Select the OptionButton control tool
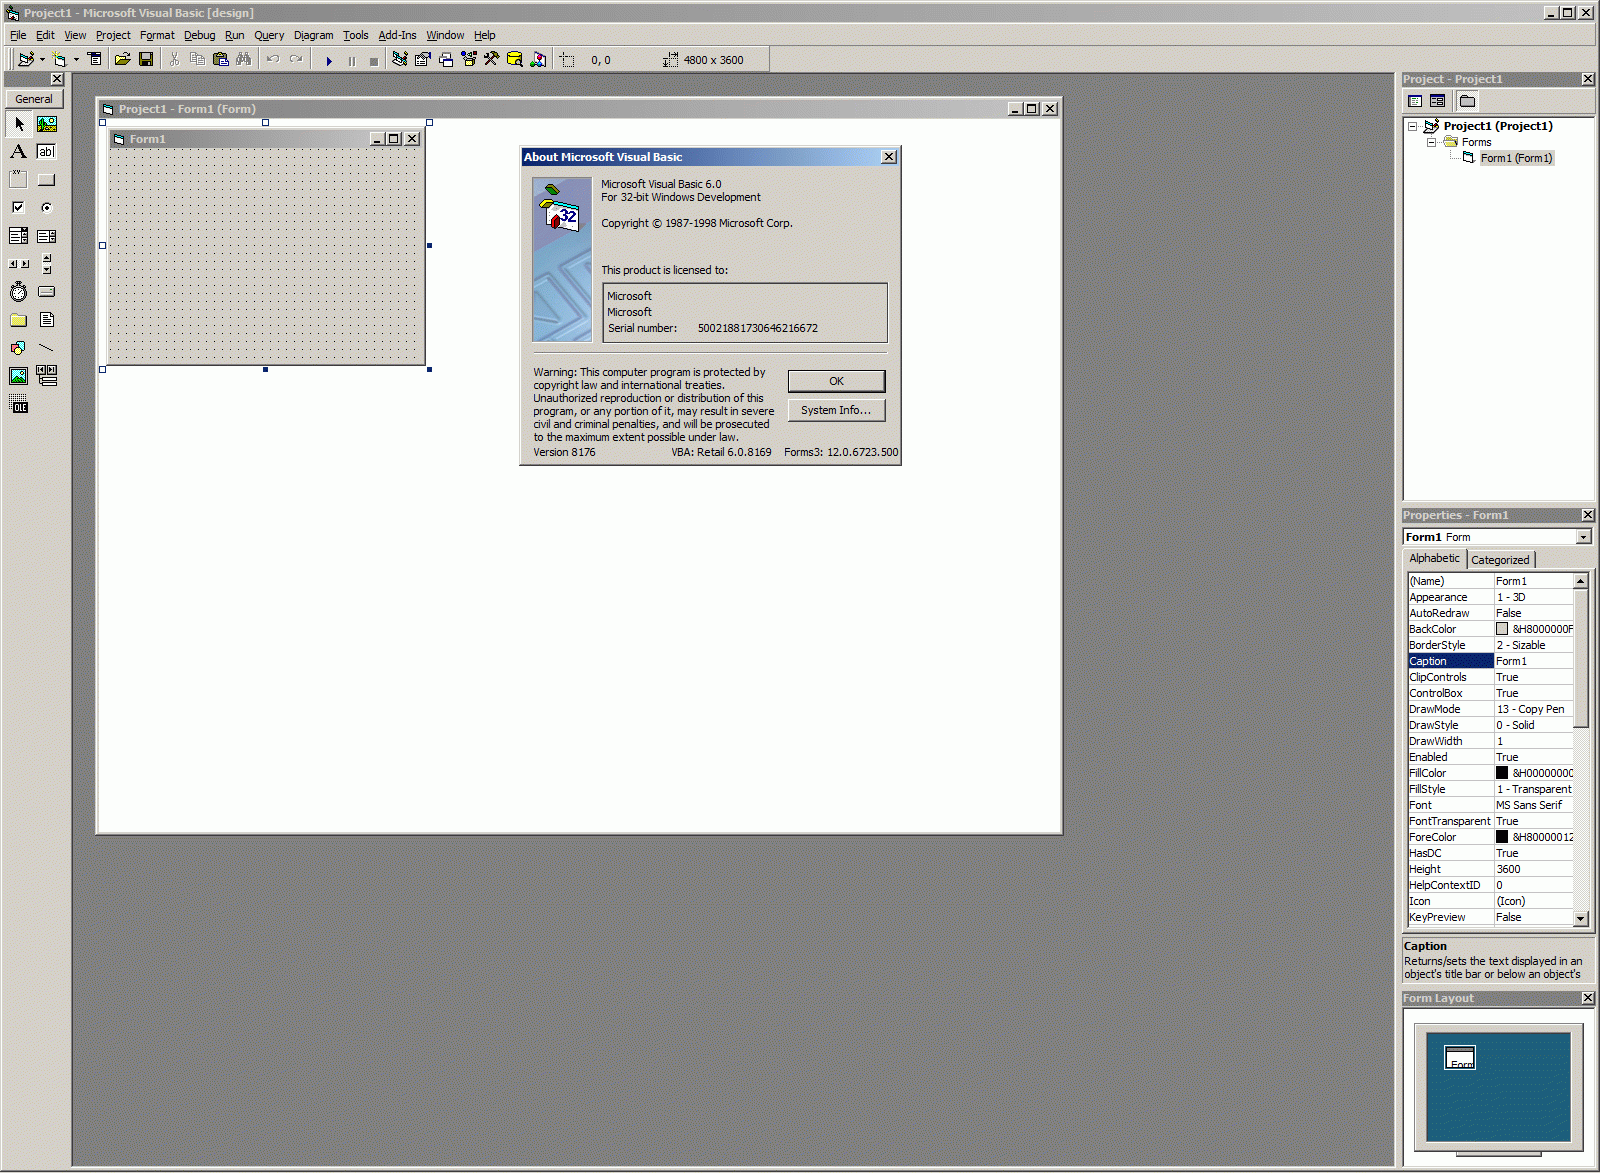Viewport: 1600px width, 1173px height. 47,208
